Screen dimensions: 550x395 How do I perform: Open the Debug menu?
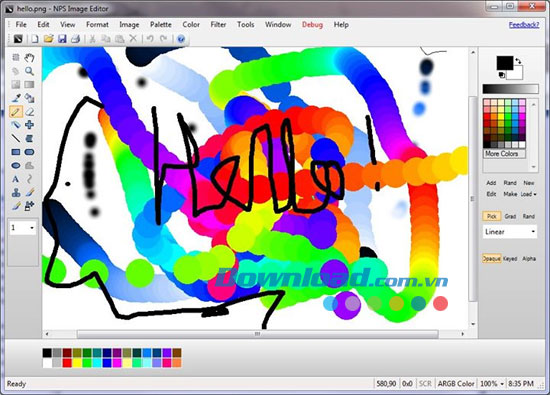point(312,25)
